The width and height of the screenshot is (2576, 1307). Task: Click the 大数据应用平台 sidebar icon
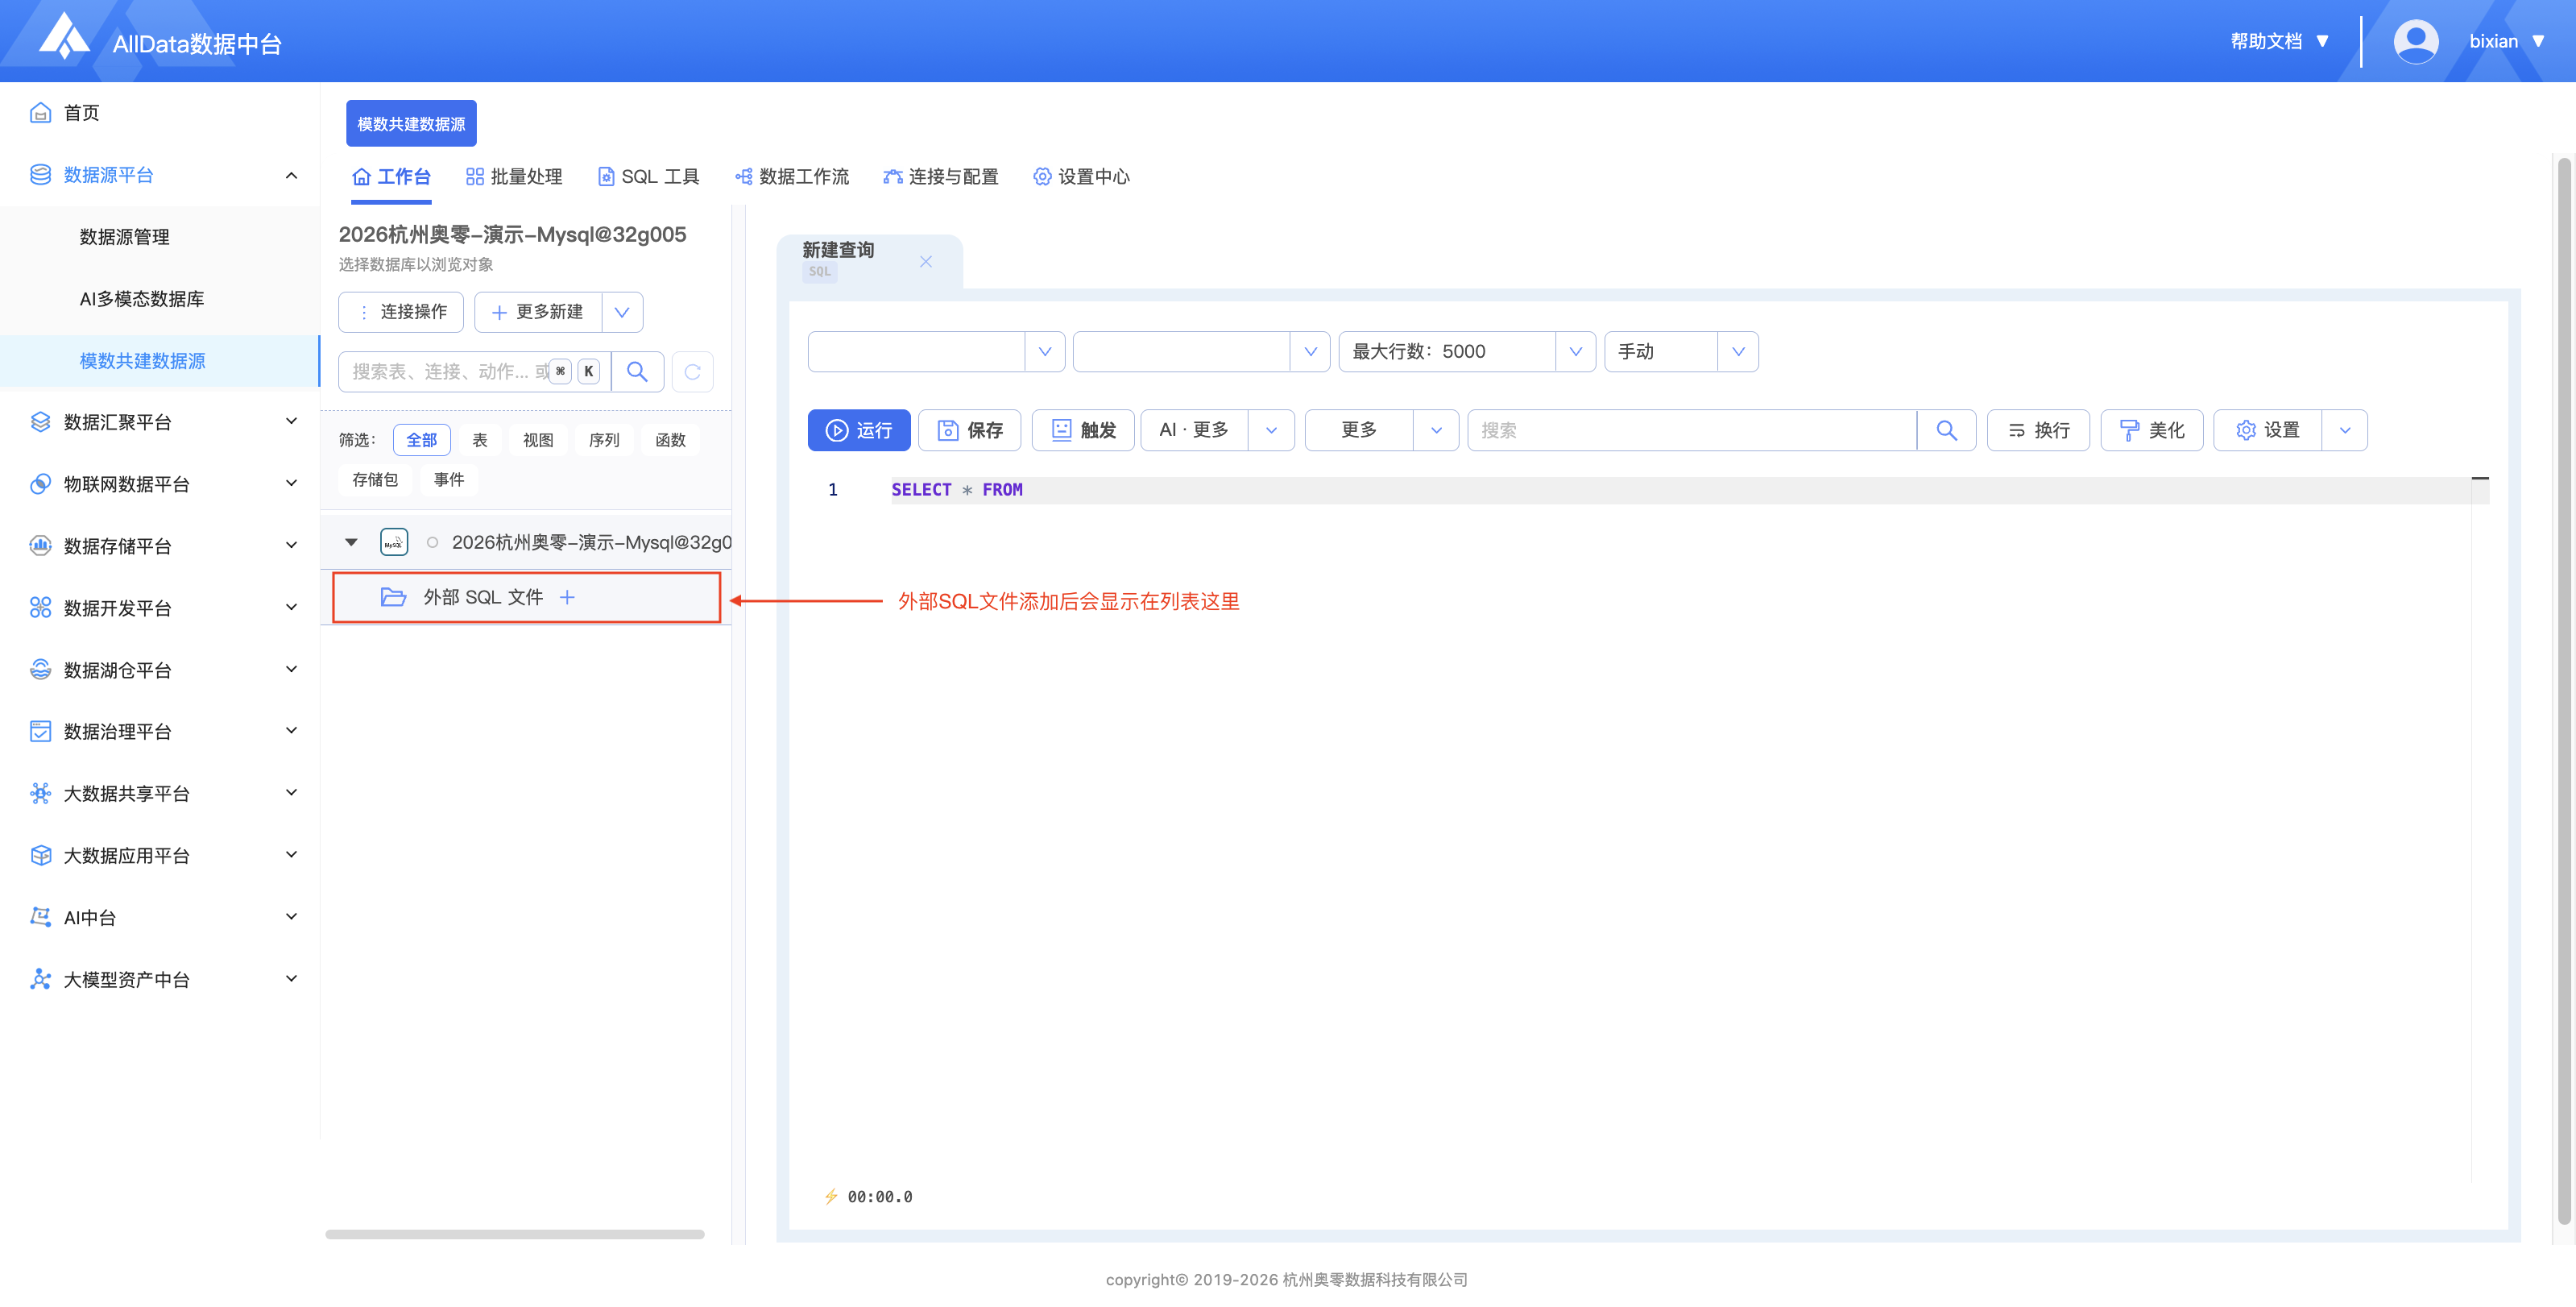[x=40, y=856]
